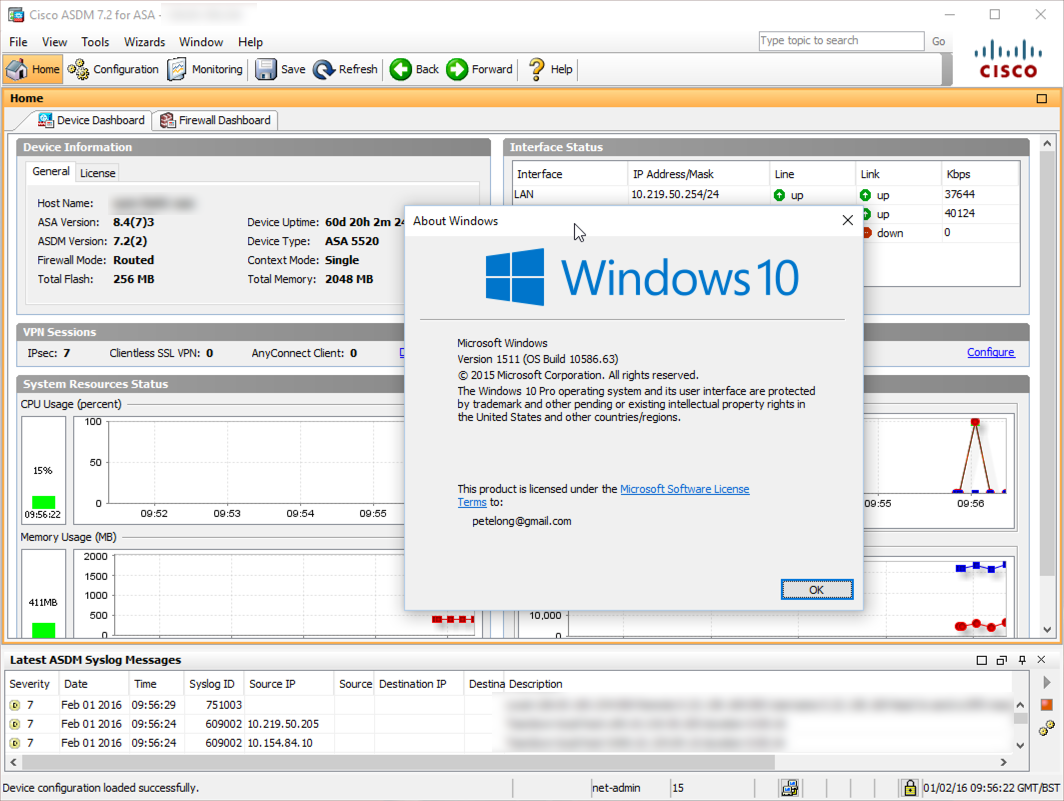Viewport: 1064px width, 801px height.
Task: Click the Source IP column header
Action: pyautogui.click(x=289, y=684)
